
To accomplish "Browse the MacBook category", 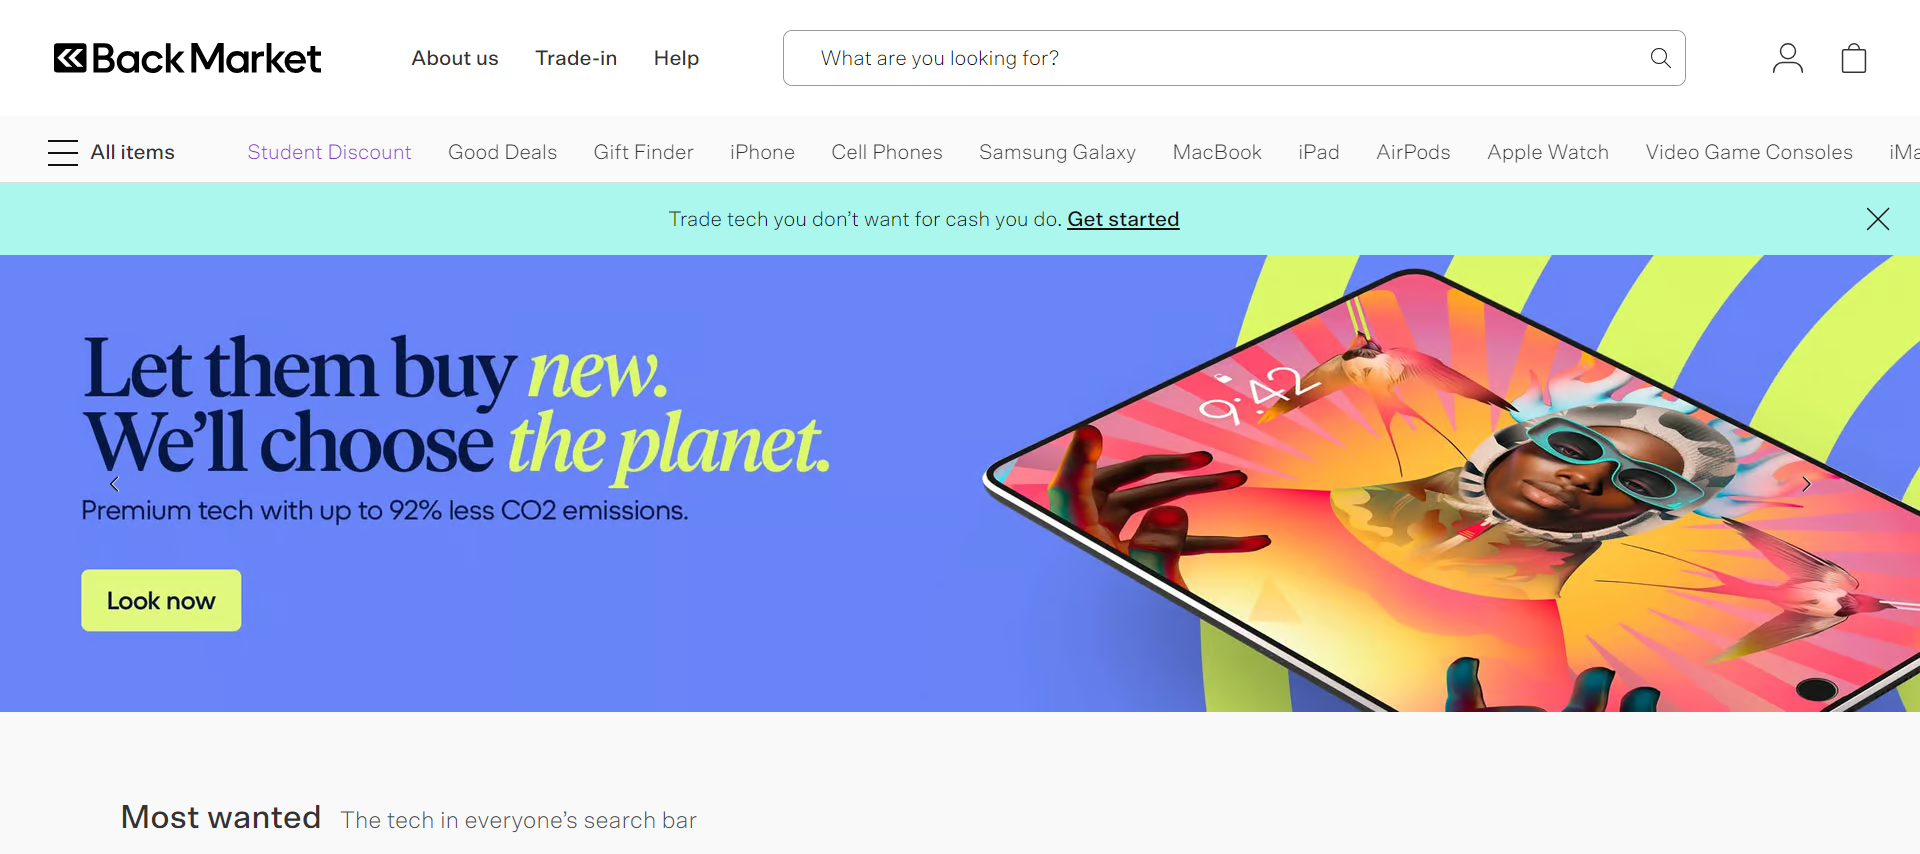I will [x=1217, y=152].
